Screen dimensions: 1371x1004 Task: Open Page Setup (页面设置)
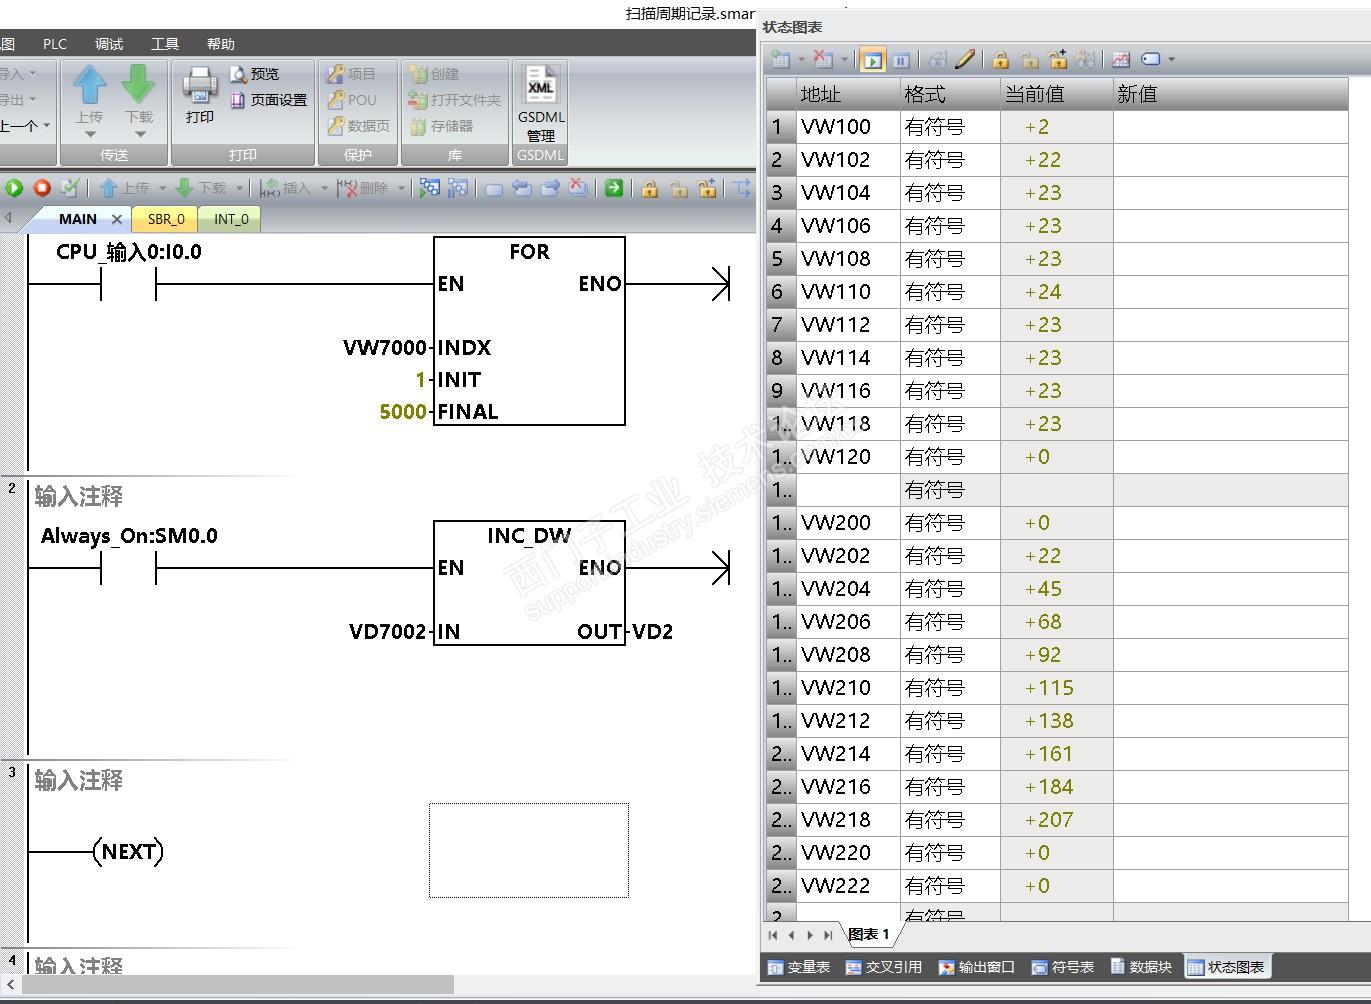[x=269, y=100]
